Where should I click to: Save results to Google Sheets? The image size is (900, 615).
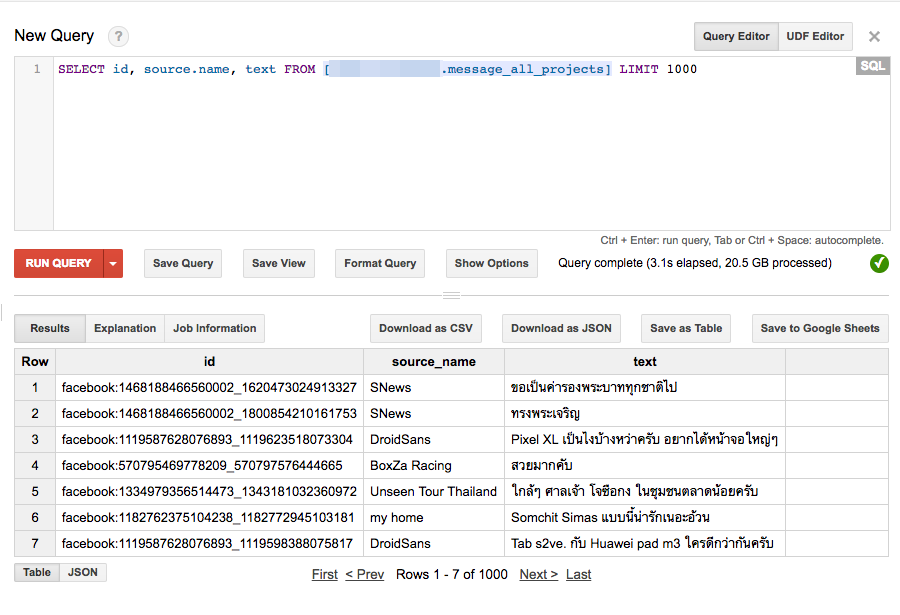(x=820, y=328)
